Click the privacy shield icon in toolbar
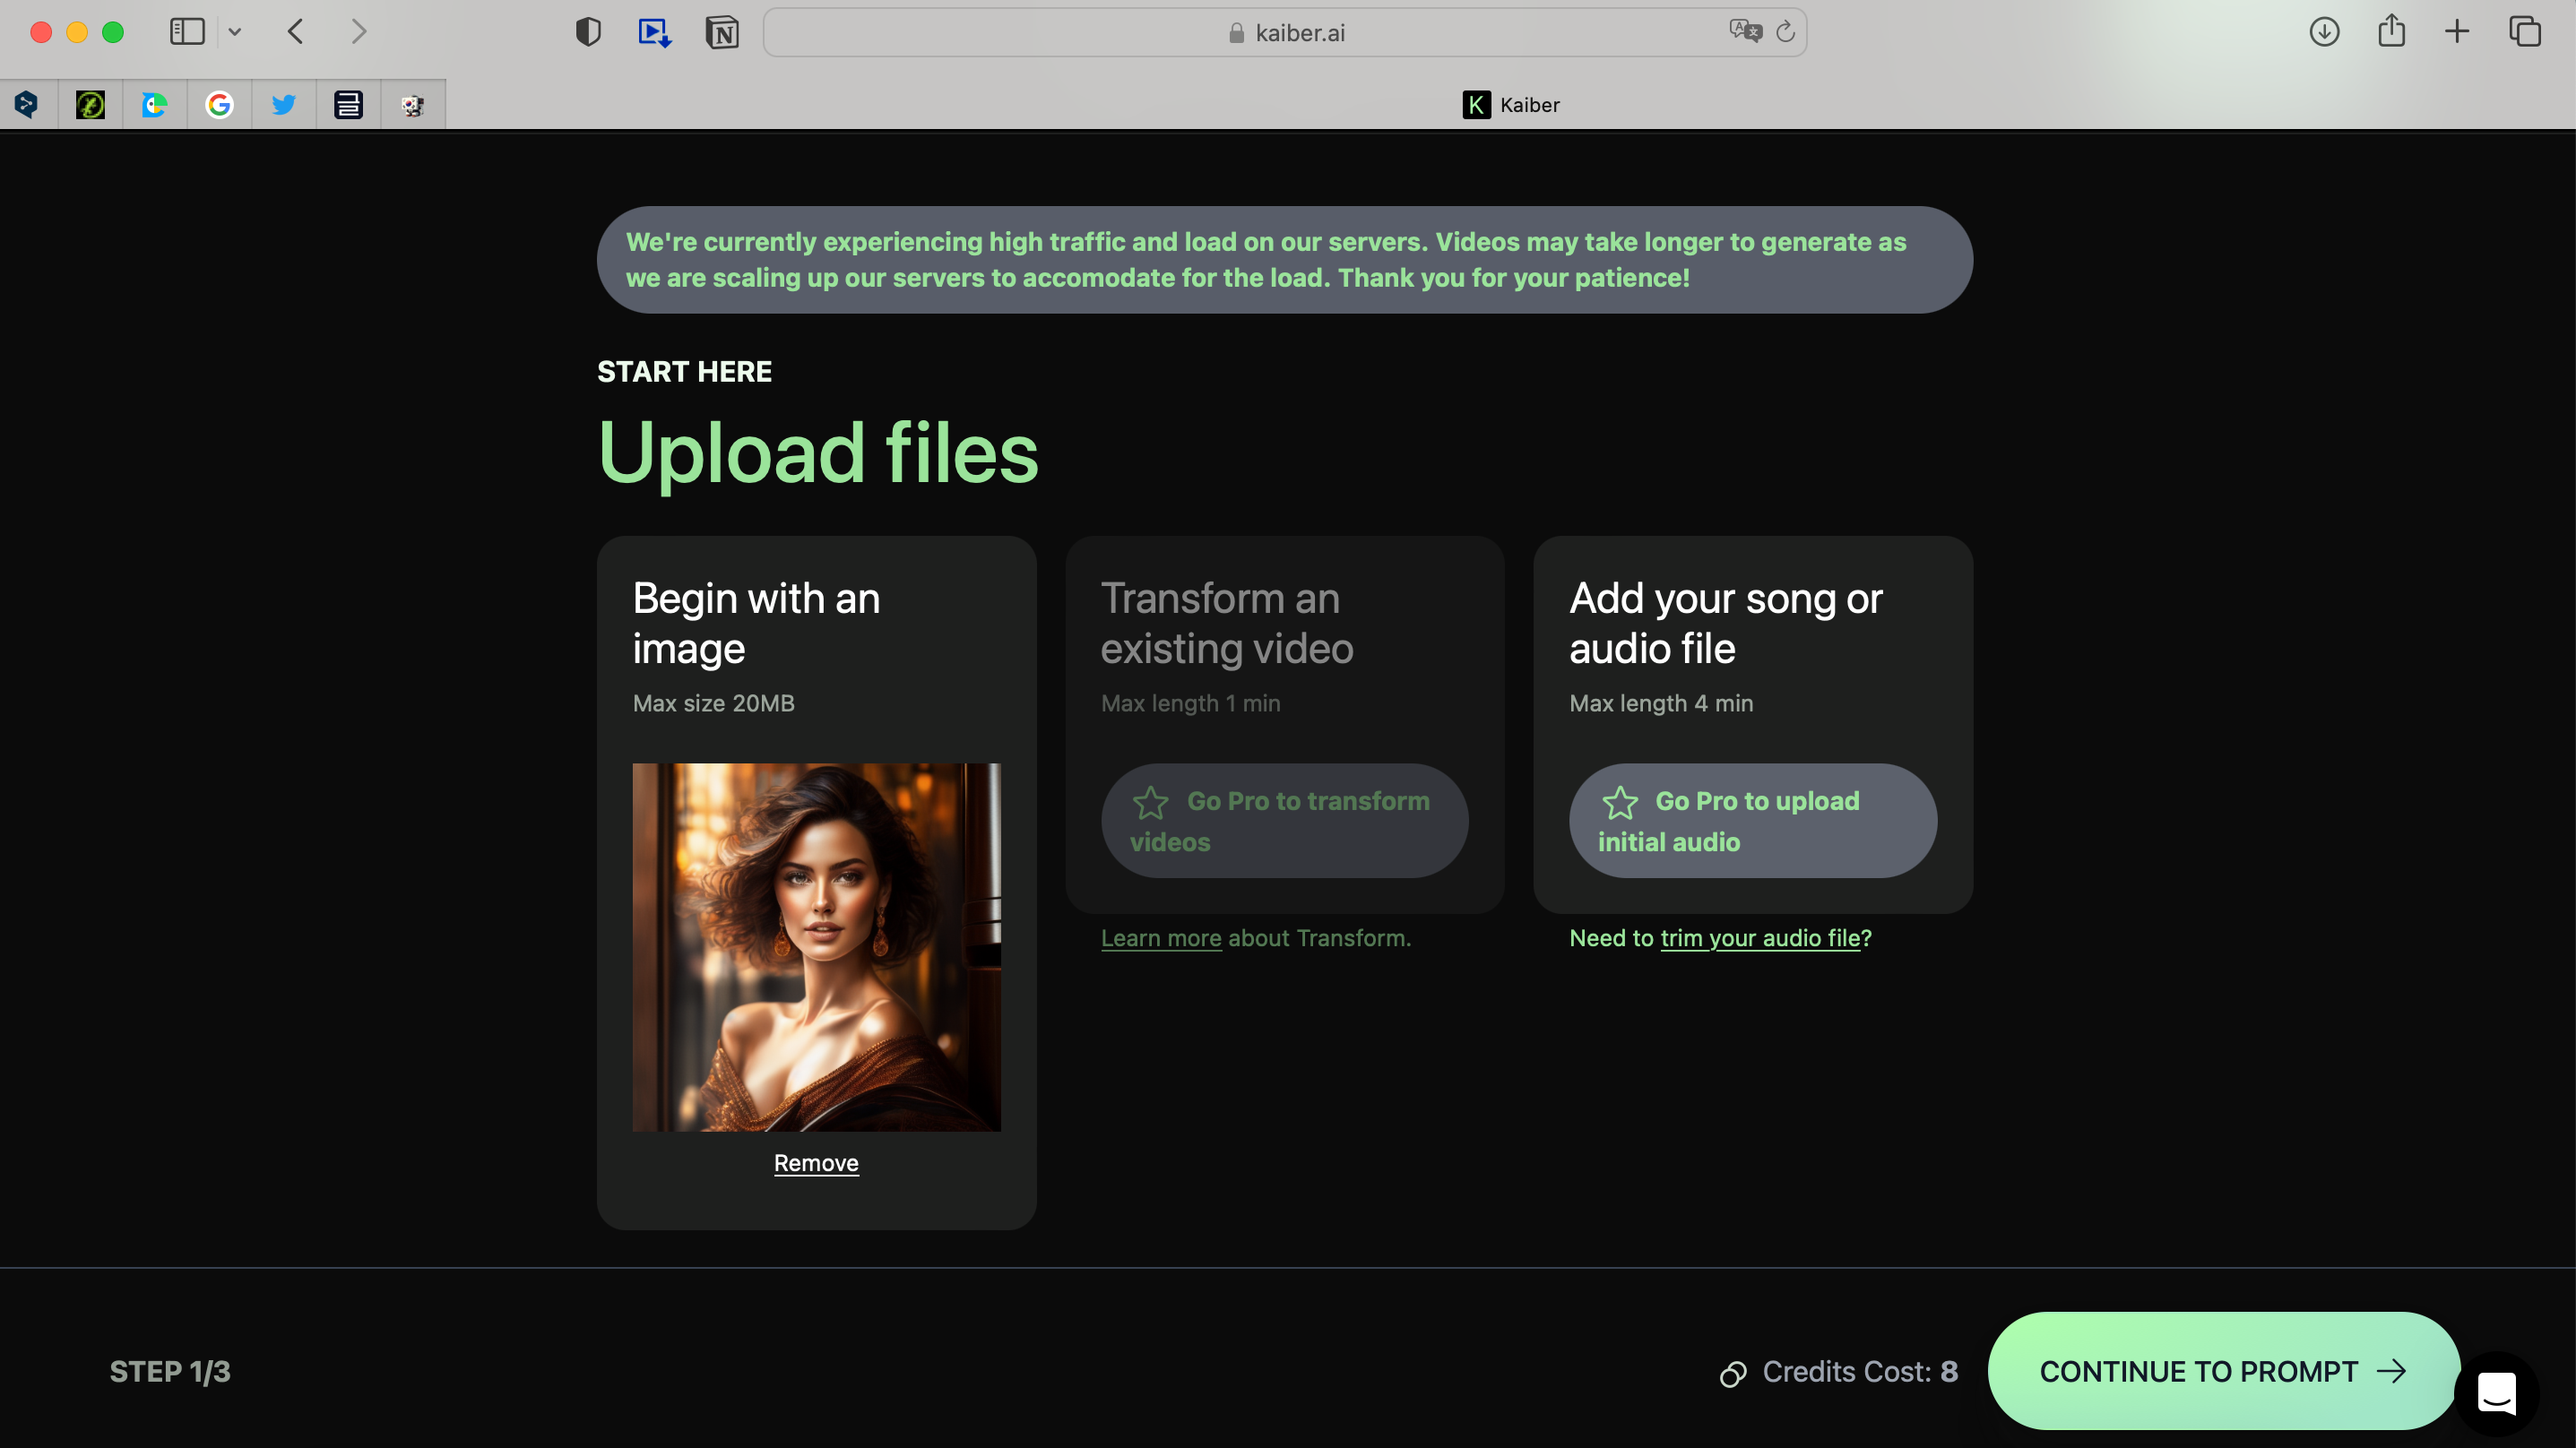Image resolution: width=2576 pixels, height=1448 pixels. pos(588,32)
